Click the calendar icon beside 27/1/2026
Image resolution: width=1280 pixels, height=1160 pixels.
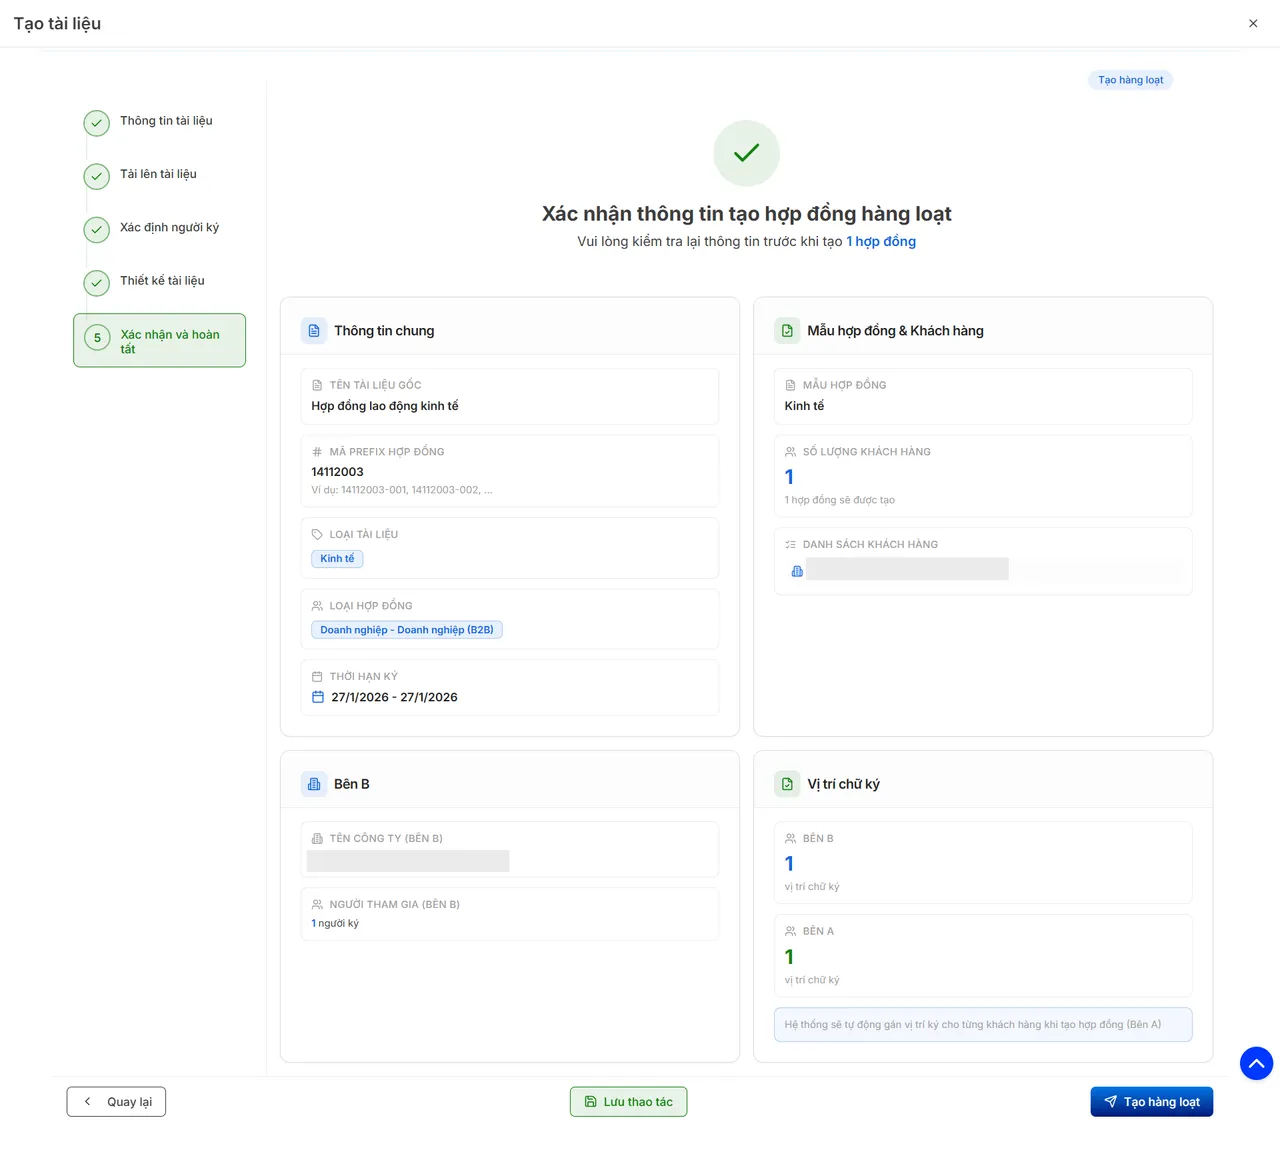pyautogui.click(x=318, y=697)
